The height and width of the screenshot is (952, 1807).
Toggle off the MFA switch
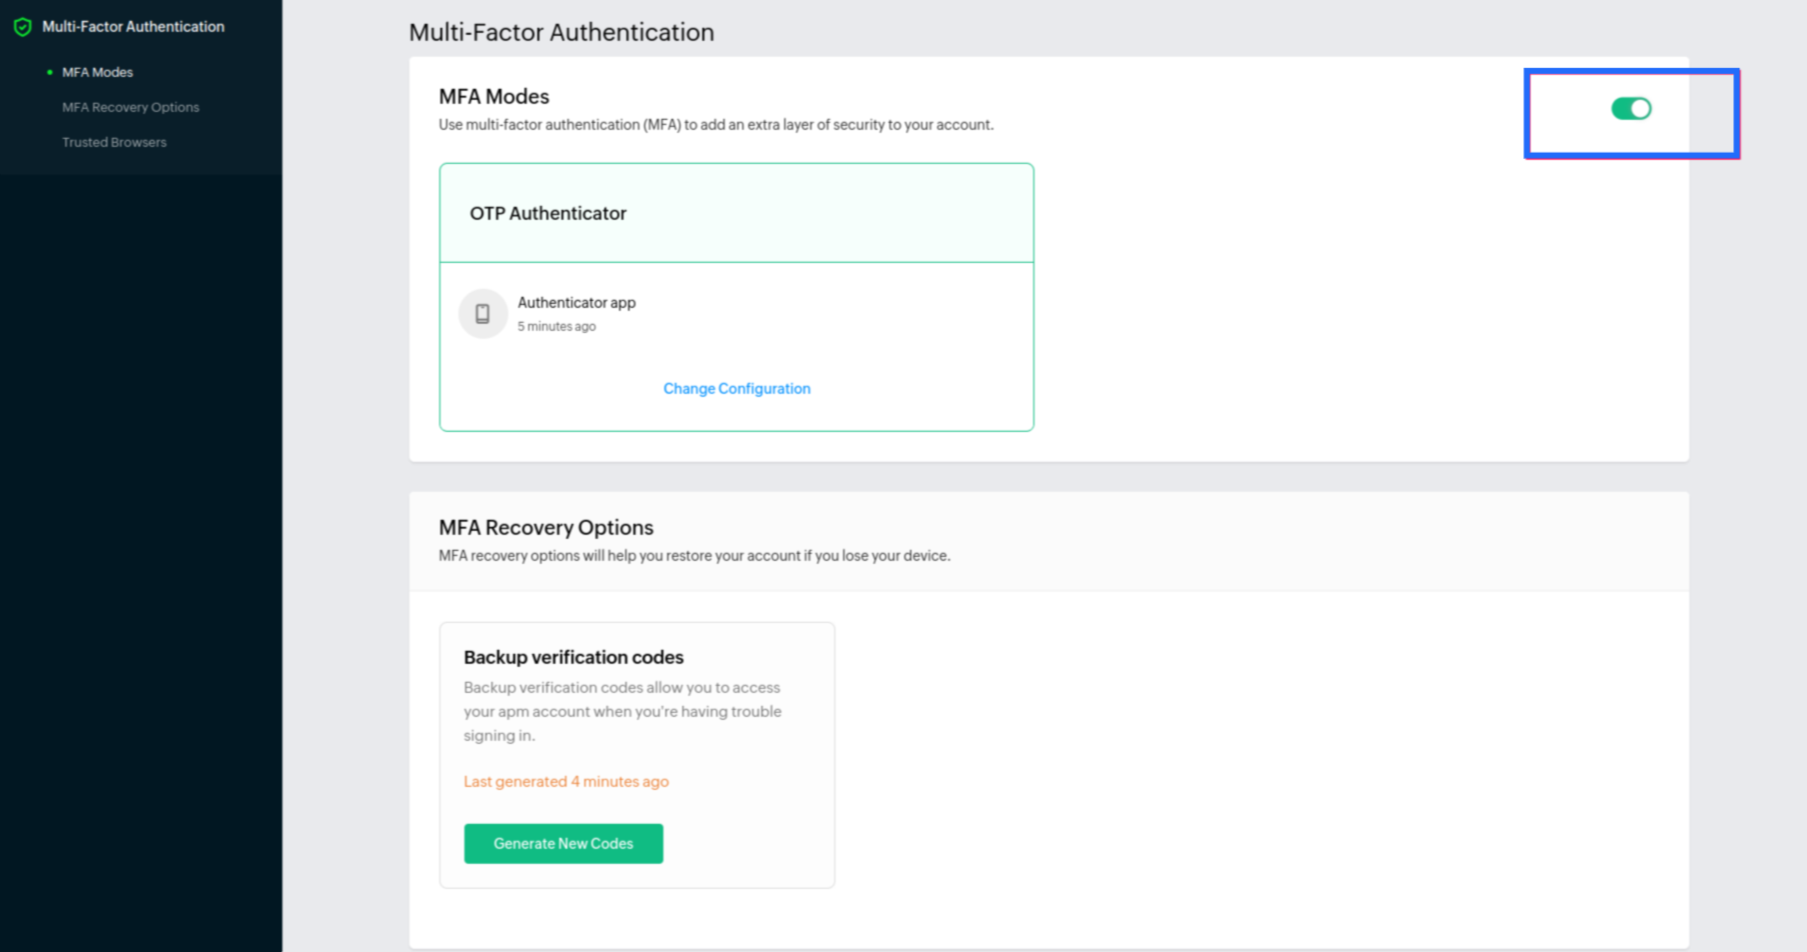1630,109
